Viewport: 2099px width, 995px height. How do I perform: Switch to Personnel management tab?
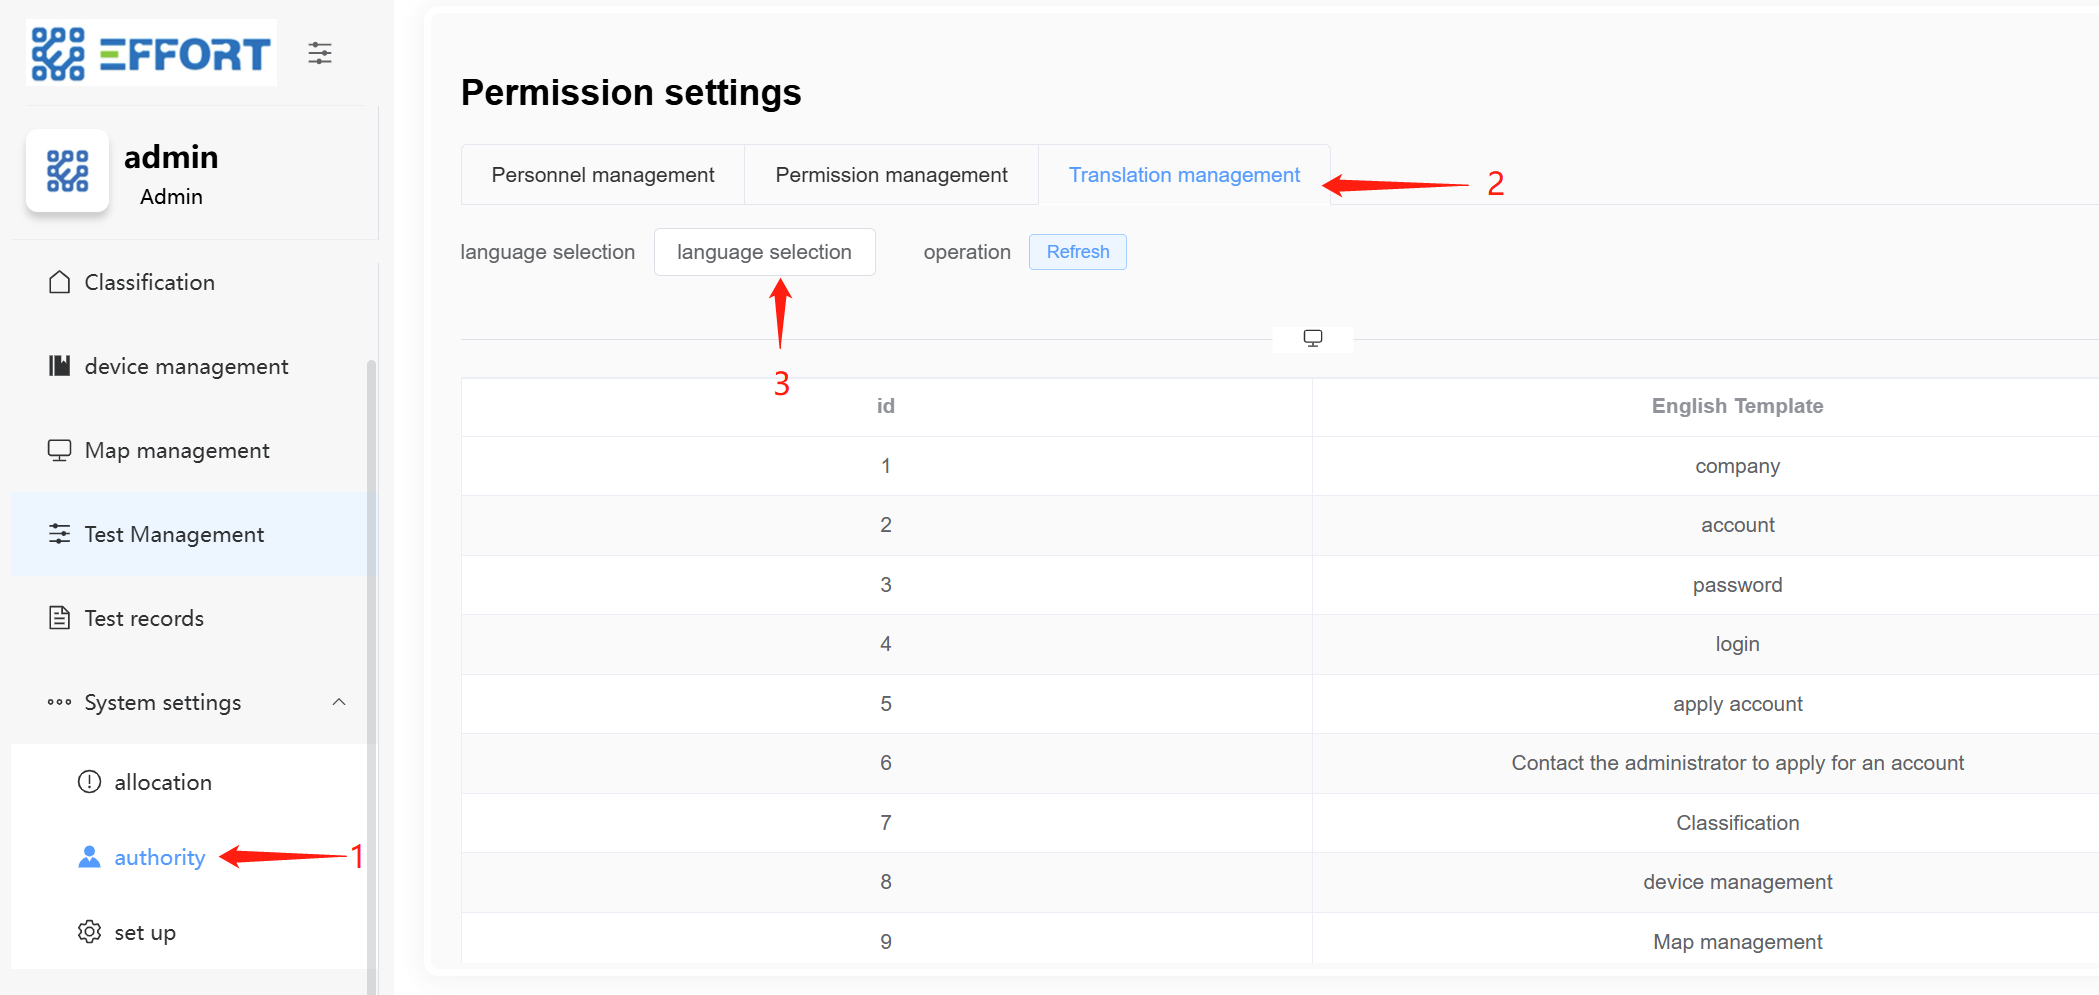(x=602, y=175)
